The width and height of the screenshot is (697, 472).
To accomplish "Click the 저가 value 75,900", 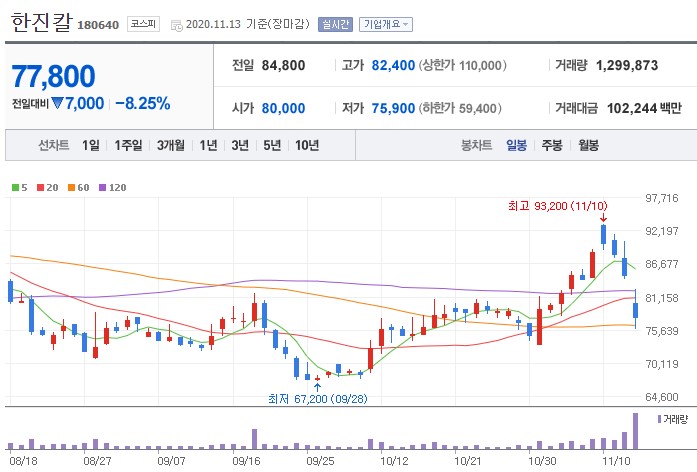I will pos(393,108).
